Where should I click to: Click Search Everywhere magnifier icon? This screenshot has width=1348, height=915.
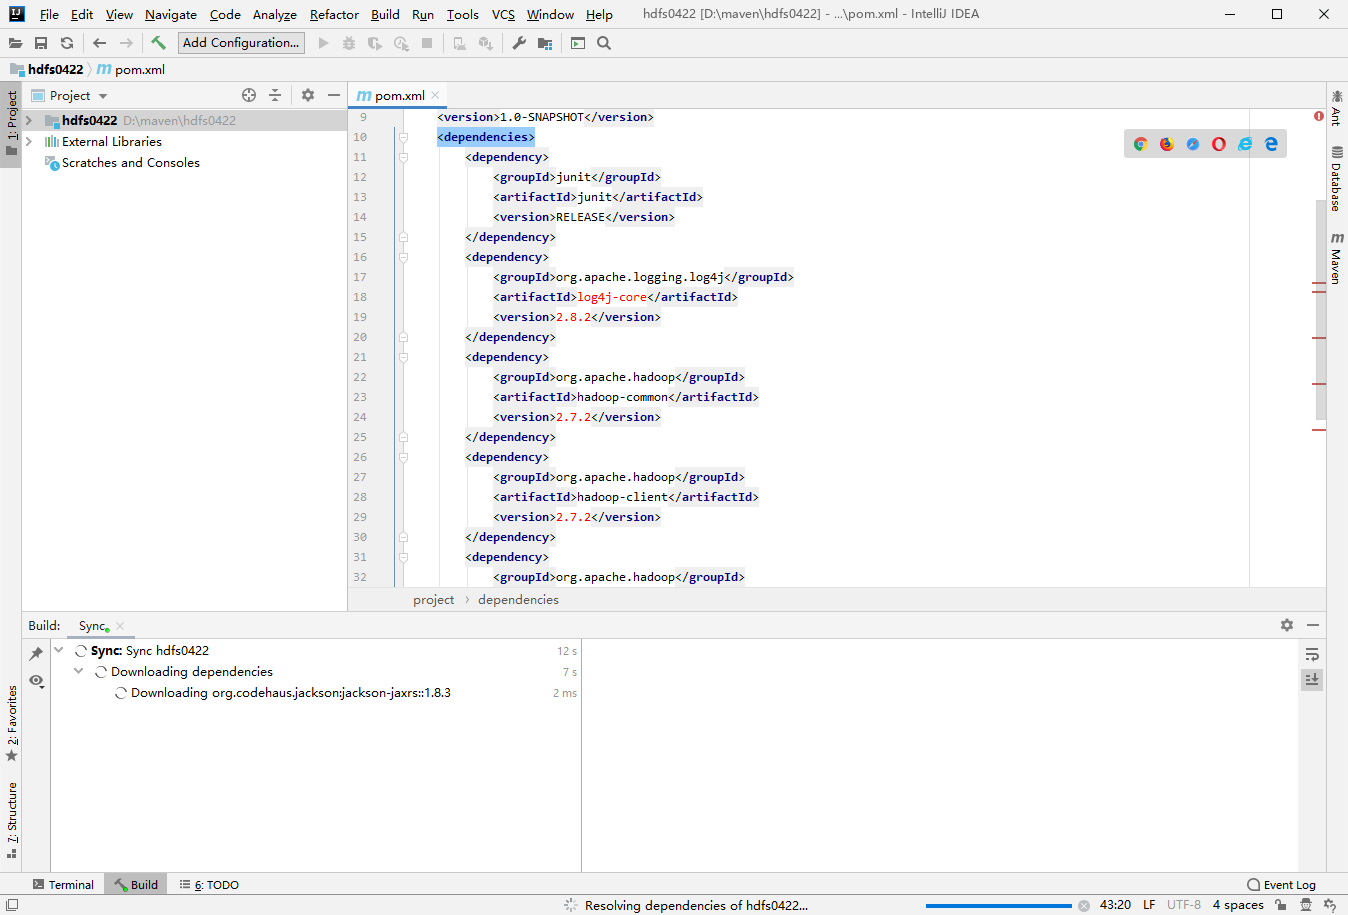[x=604, y=43]
